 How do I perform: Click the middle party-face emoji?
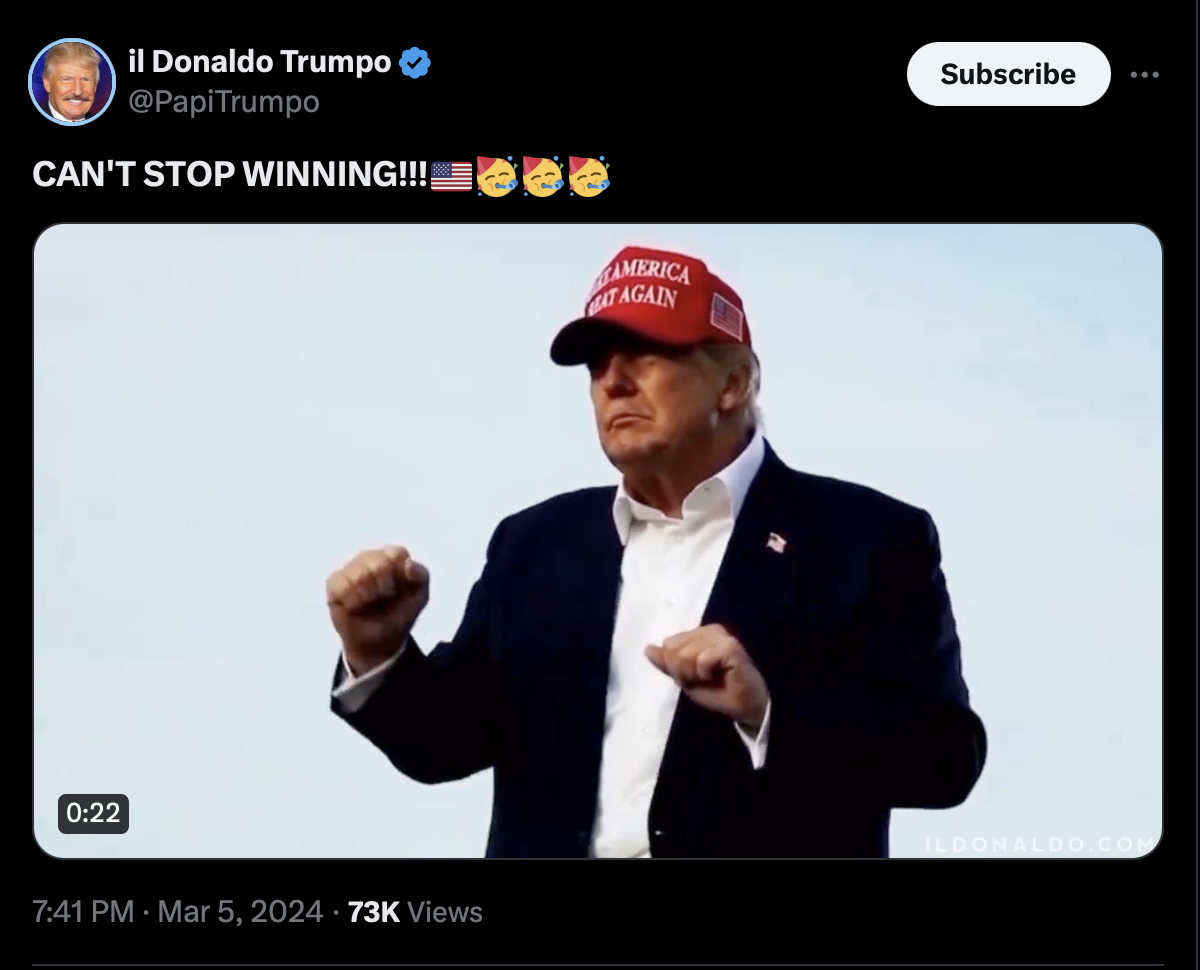point(541,176)
